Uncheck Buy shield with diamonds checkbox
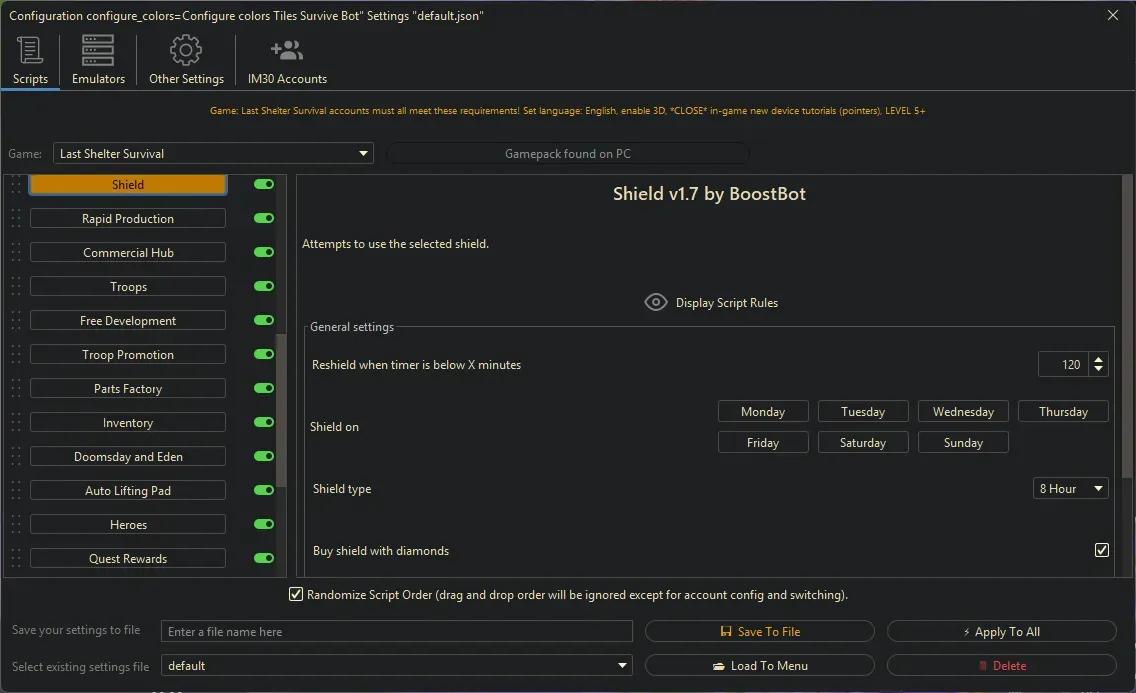Viewport: 1136px width, 693px height. [x=1101, y=550]
